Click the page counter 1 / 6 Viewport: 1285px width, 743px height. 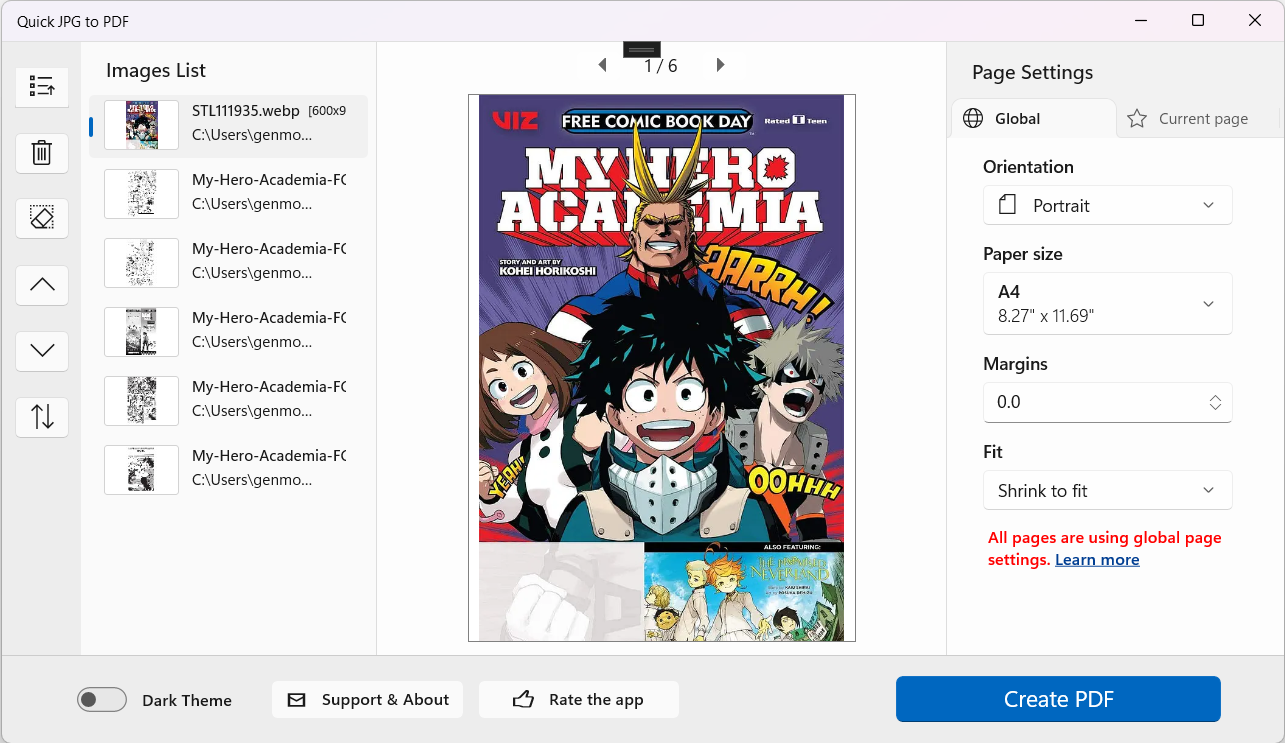661,66
